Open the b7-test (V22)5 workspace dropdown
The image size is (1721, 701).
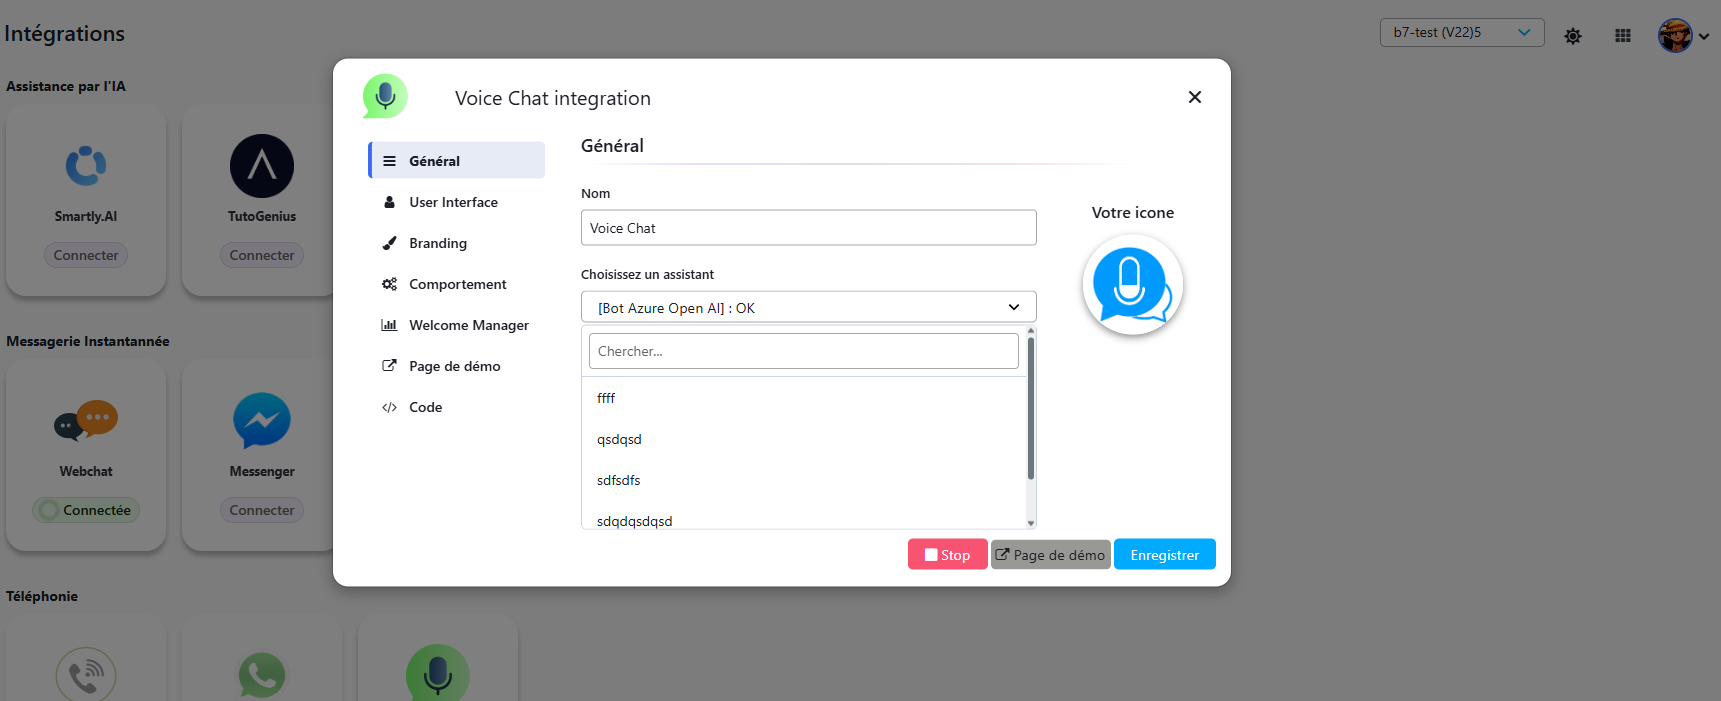(x=1461, y=32)
